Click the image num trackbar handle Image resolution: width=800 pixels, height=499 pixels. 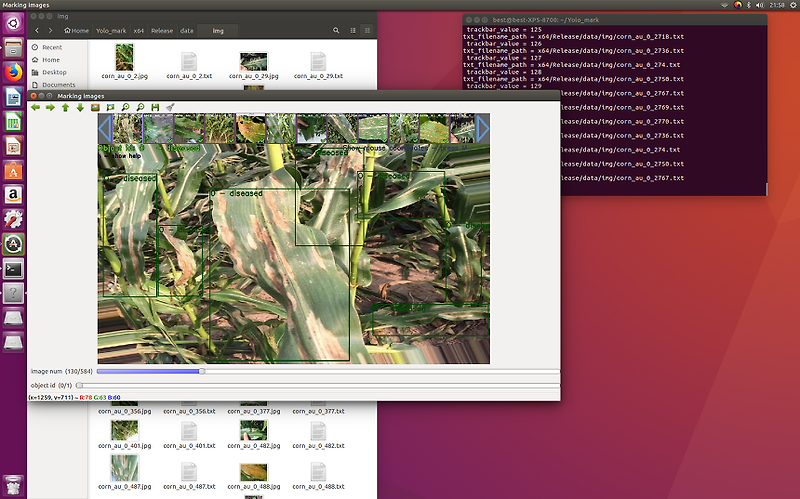pyautogui.click(x=202, y=371)
